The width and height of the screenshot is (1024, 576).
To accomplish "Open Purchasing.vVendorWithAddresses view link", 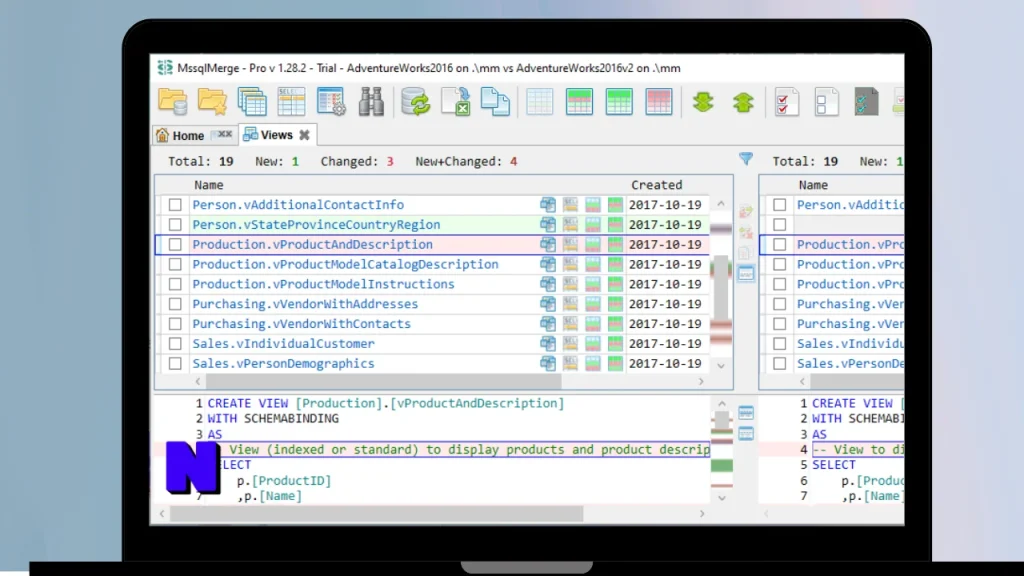I will [x=305, y=304].
